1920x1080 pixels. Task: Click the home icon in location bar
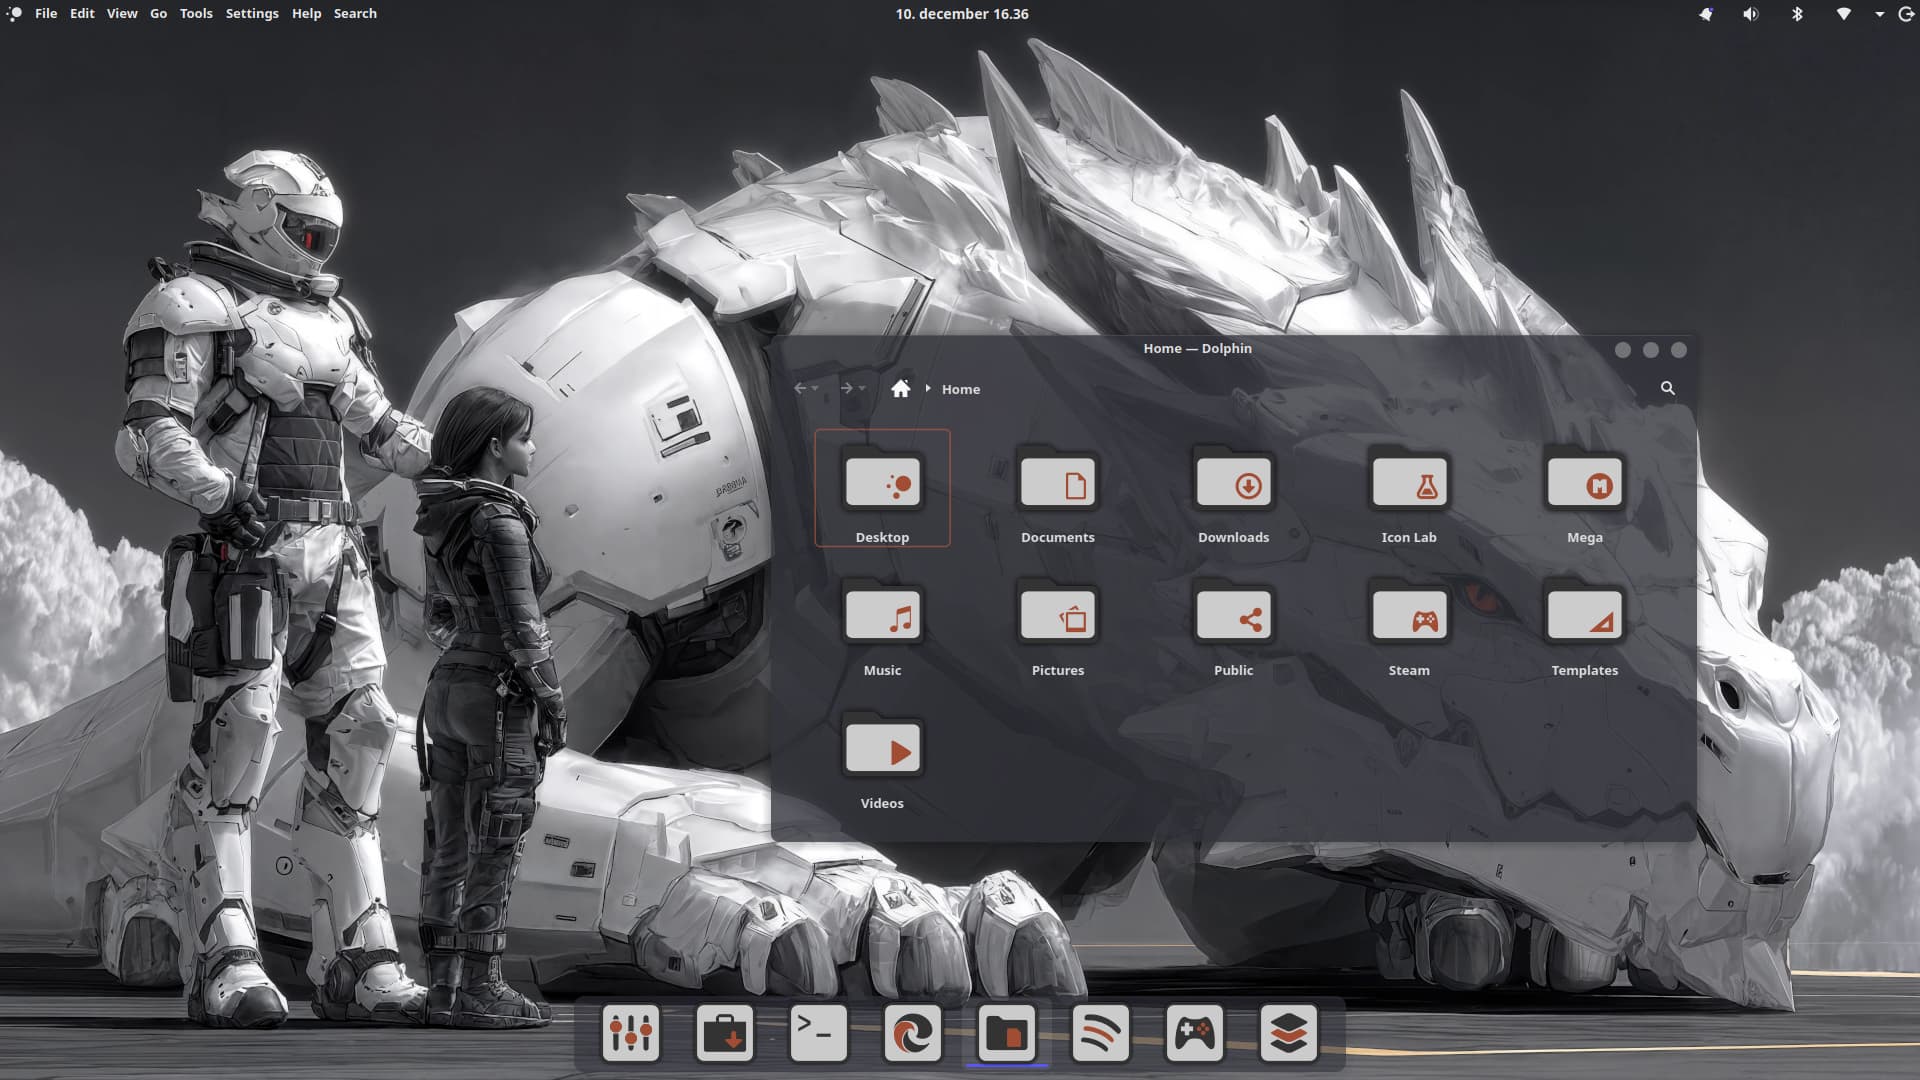tap(900, 389)
